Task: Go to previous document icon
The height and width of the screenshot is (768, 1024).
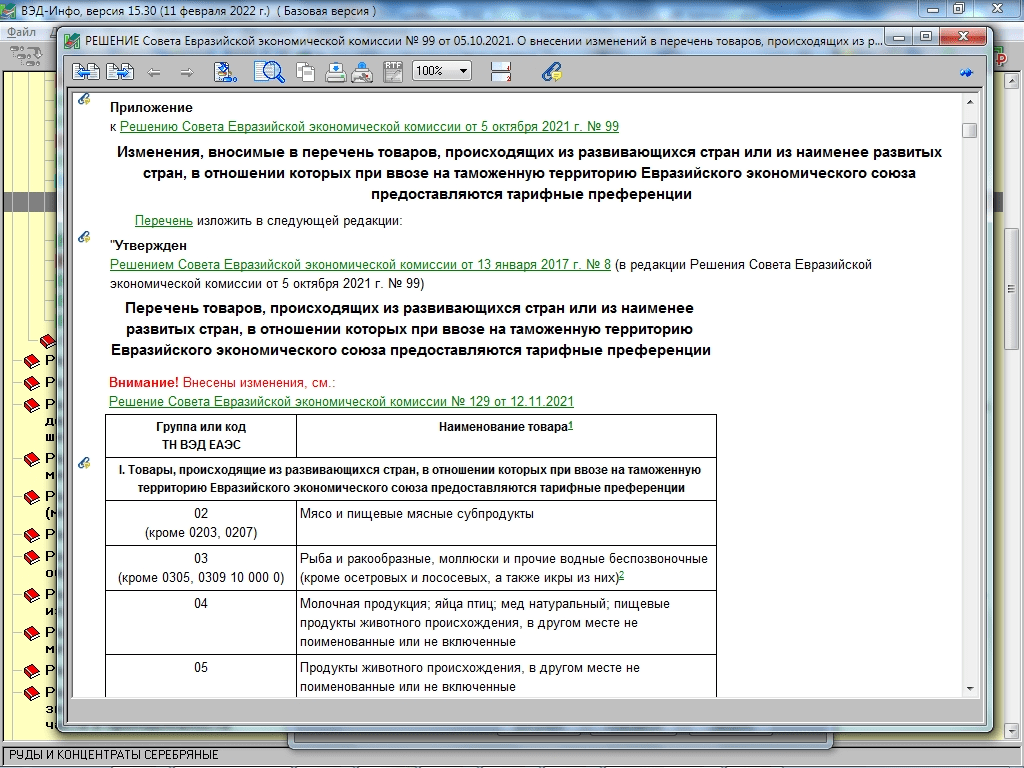Action: tap(86, 72)
